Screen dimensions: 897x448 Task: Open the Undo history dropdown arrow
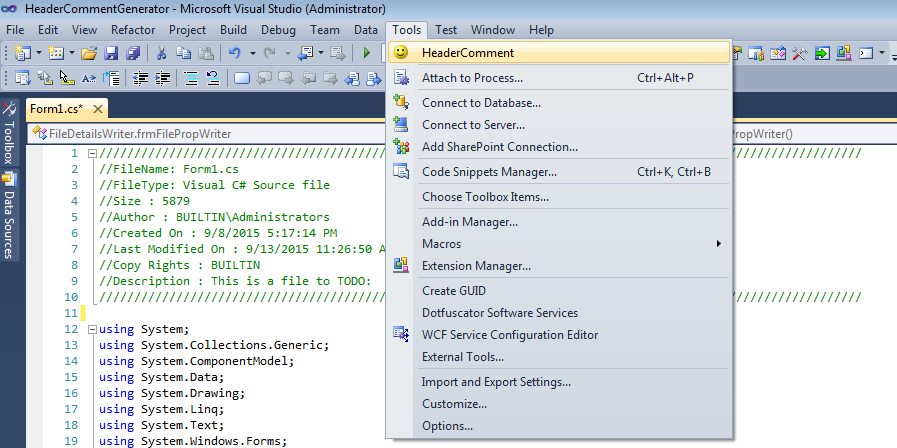click(252, 53)
